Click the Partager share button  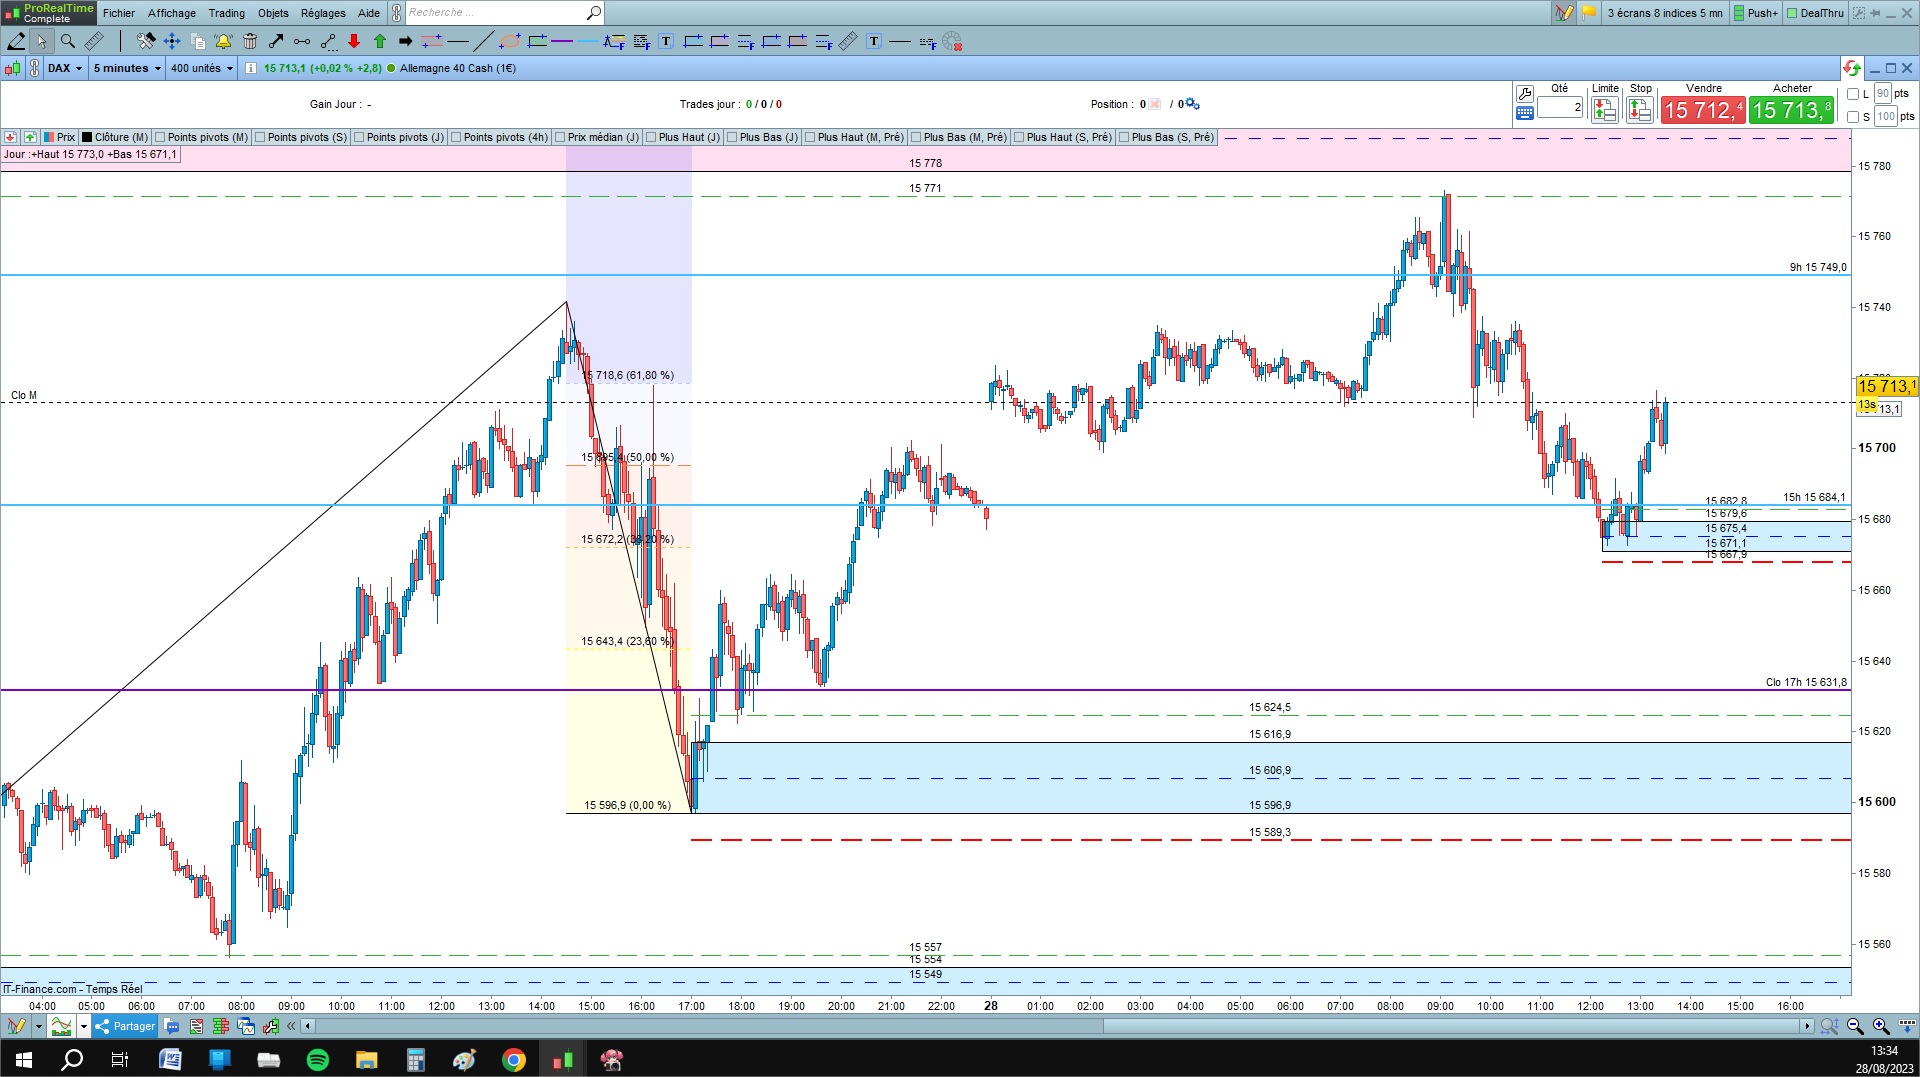126,1026
